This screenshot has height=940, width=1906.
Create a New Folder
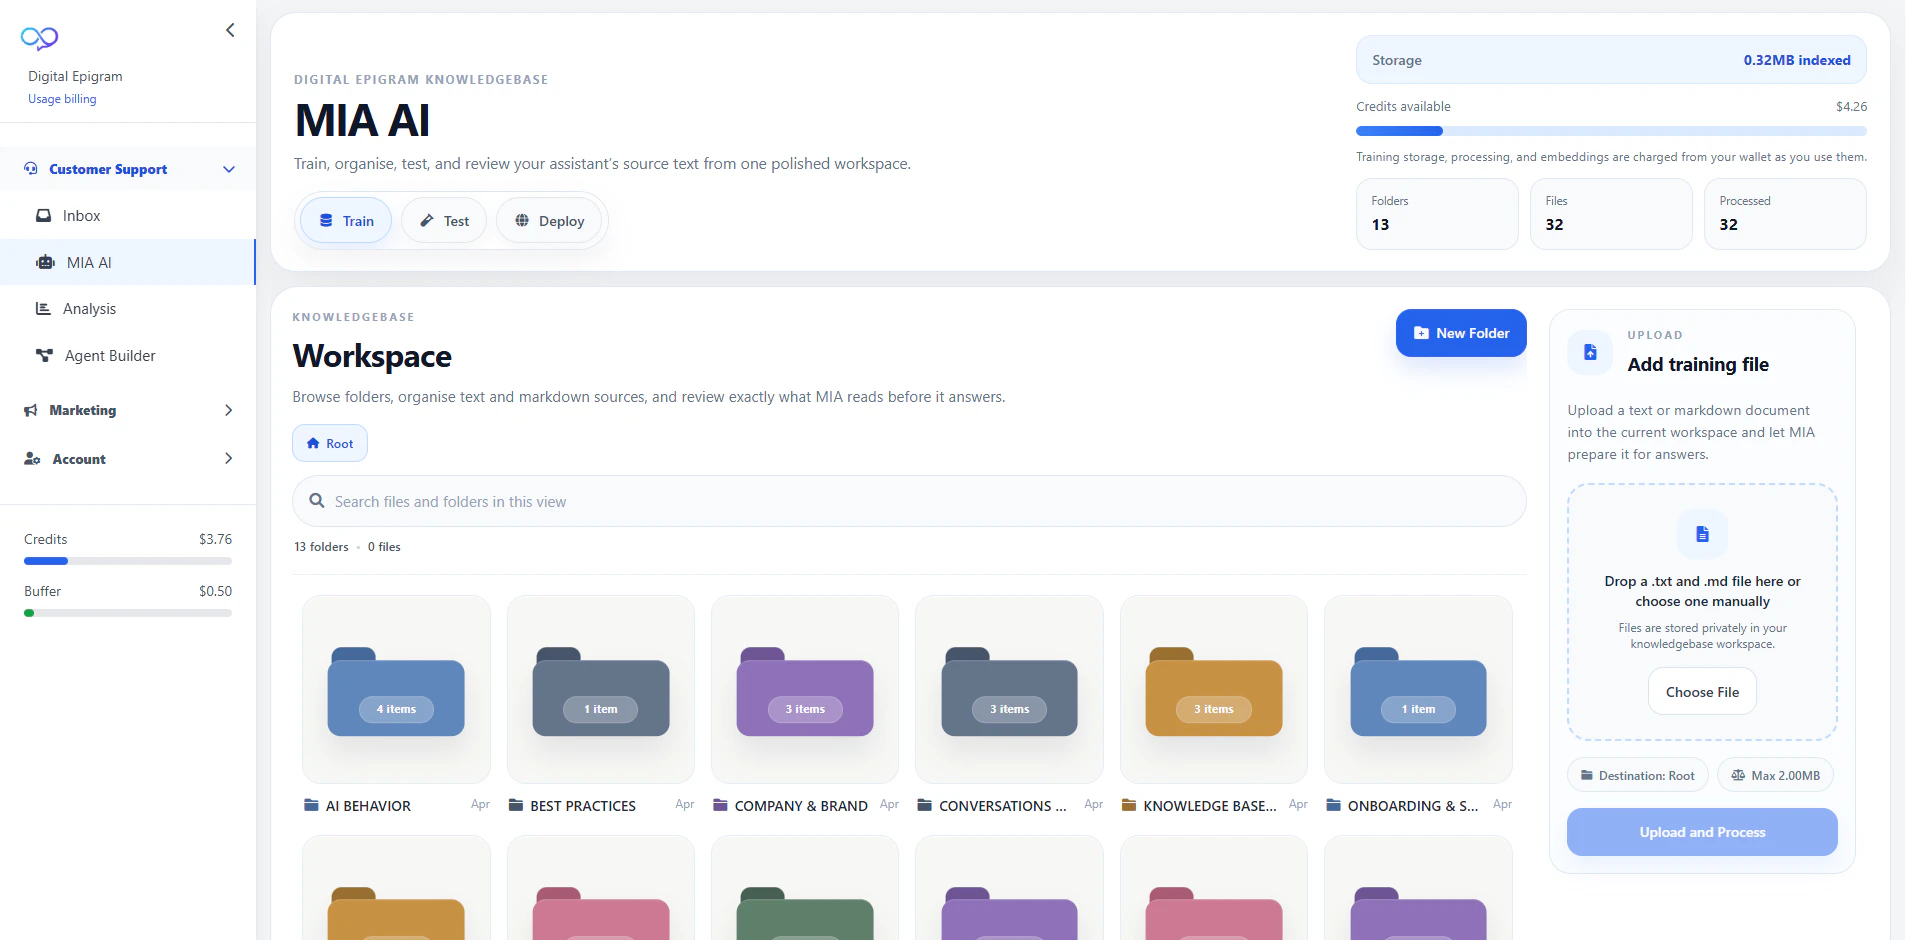point(1461,333)
